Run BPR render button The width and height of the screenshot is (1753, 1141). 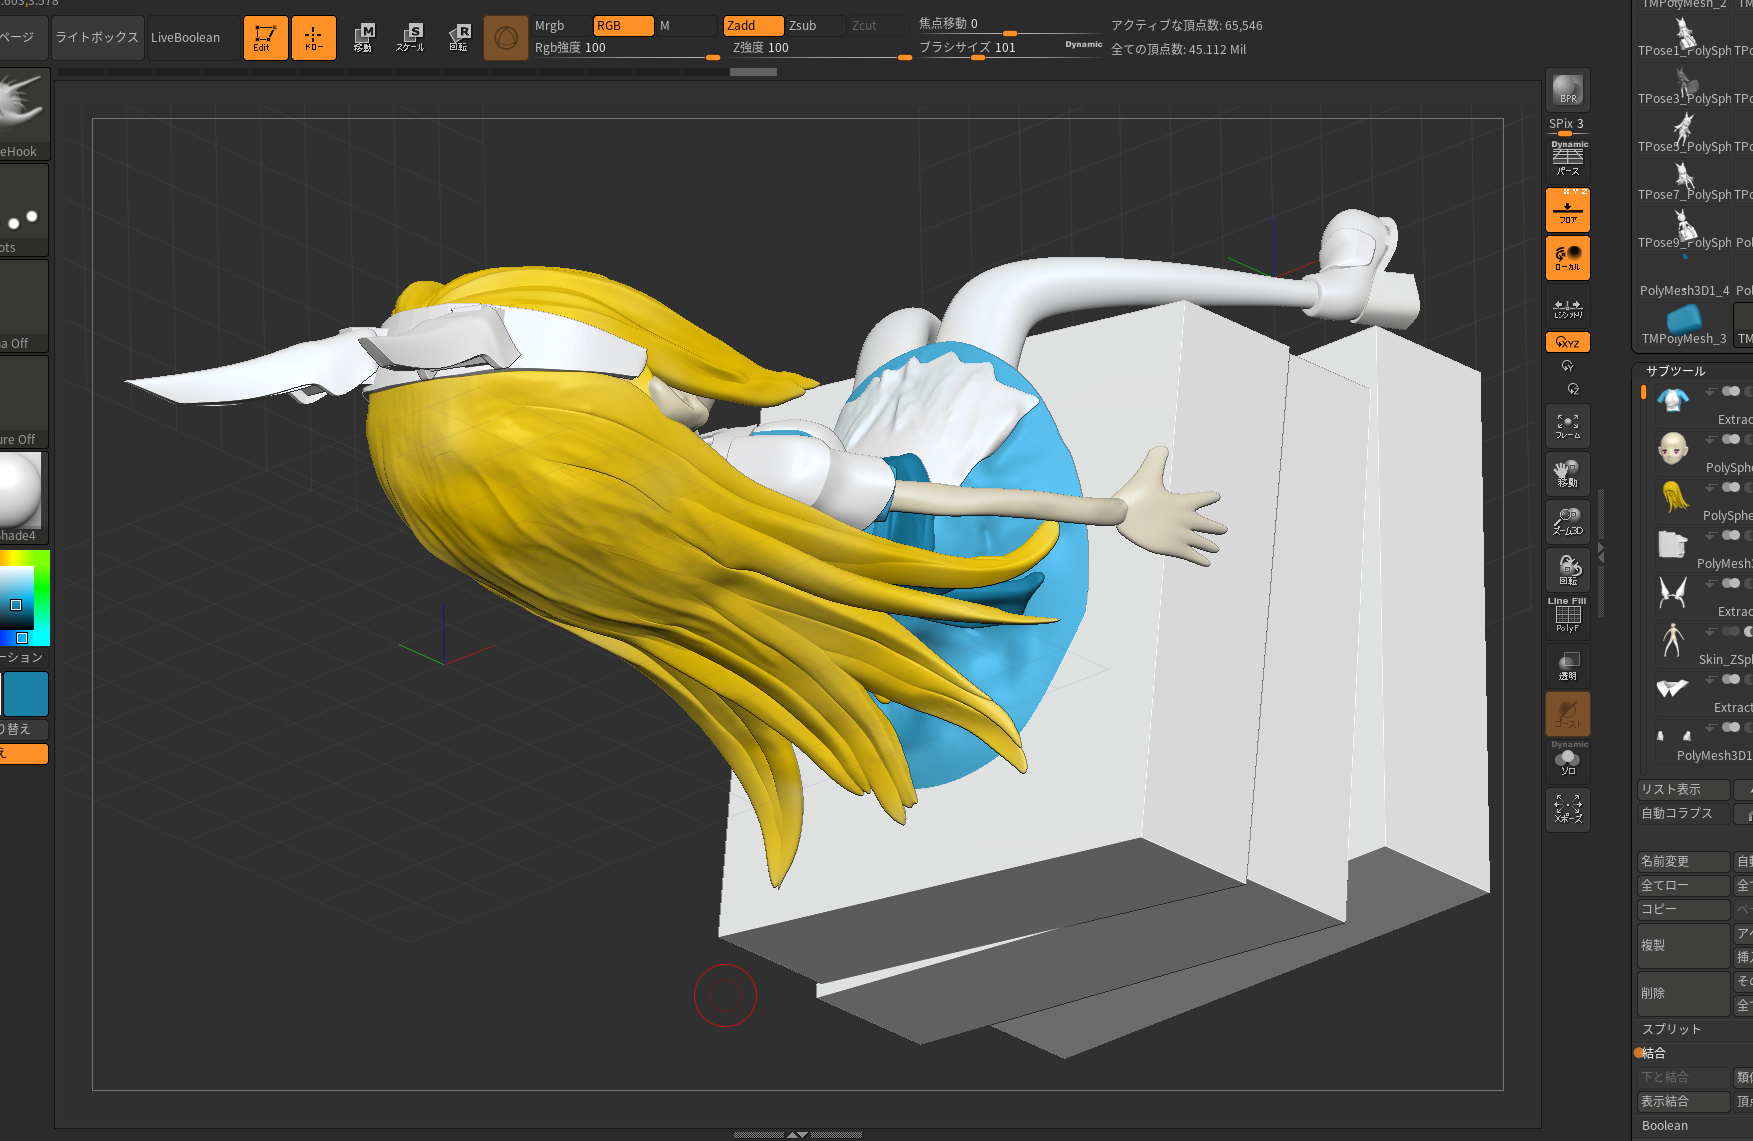click(1567, 90)
